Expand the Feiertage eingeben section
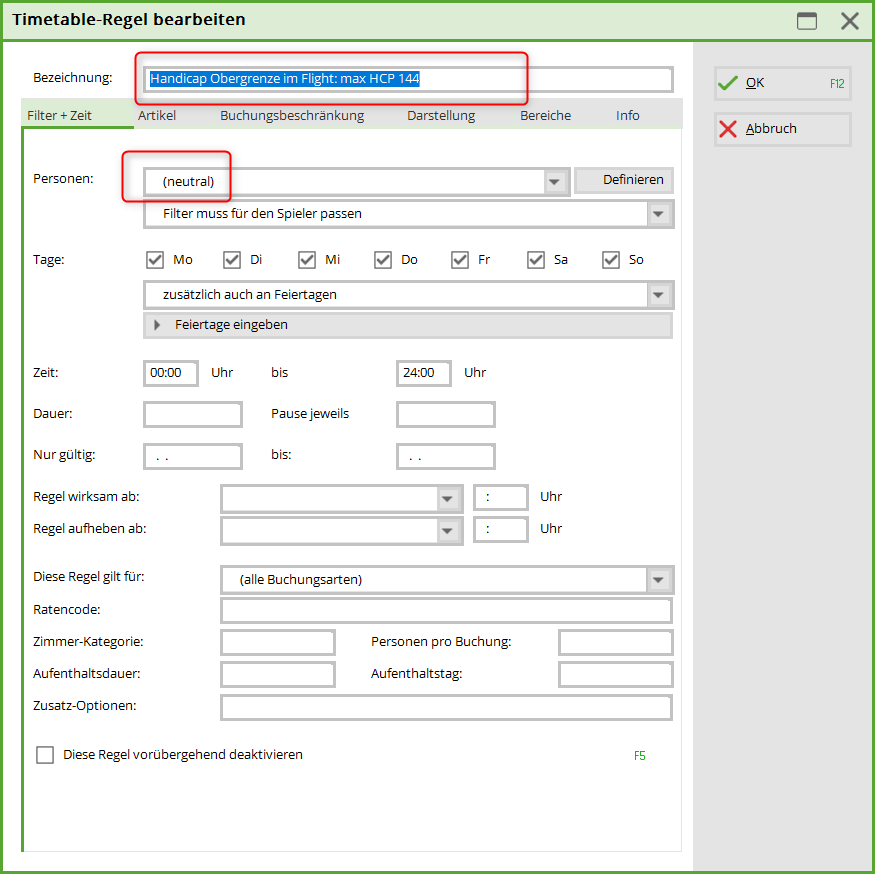The height and width of the screenshot is (874, 875). point(157,325)
